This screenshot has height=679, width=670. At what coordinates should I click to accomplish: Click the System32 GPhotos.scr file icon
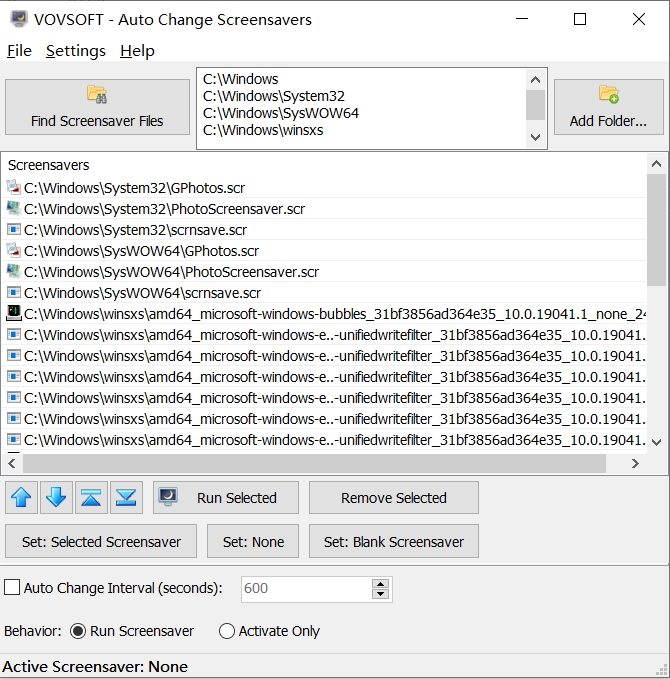(13, 188)
